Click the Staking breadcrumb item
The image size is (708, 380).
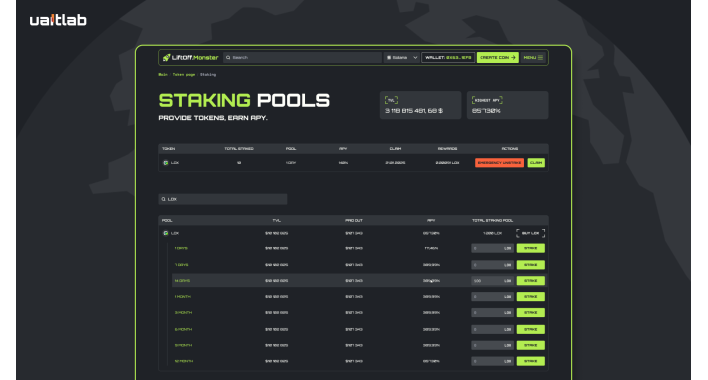click(208, 74)
